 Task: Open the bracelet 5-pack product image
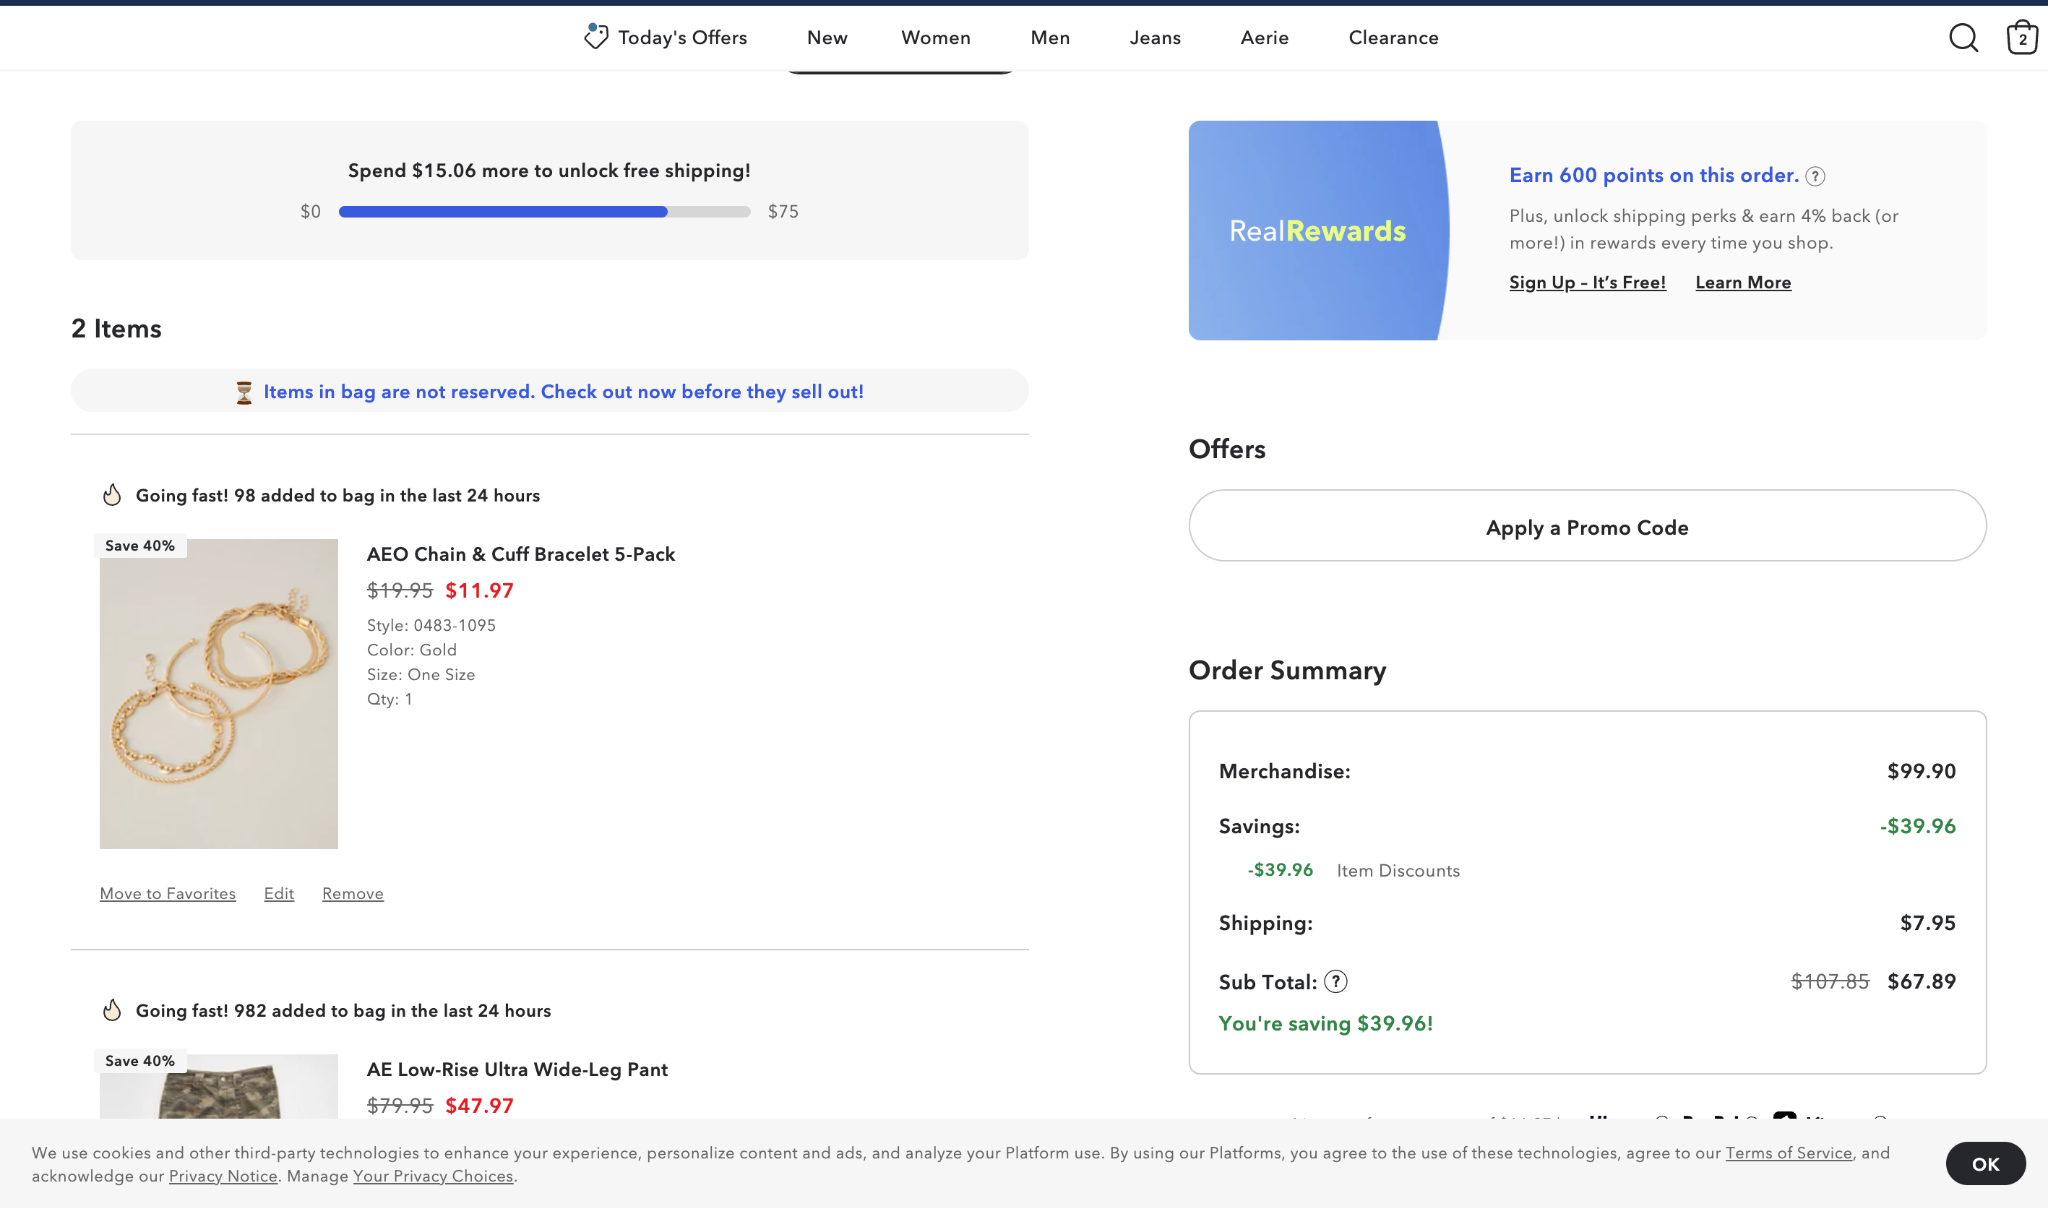(219, 694)
